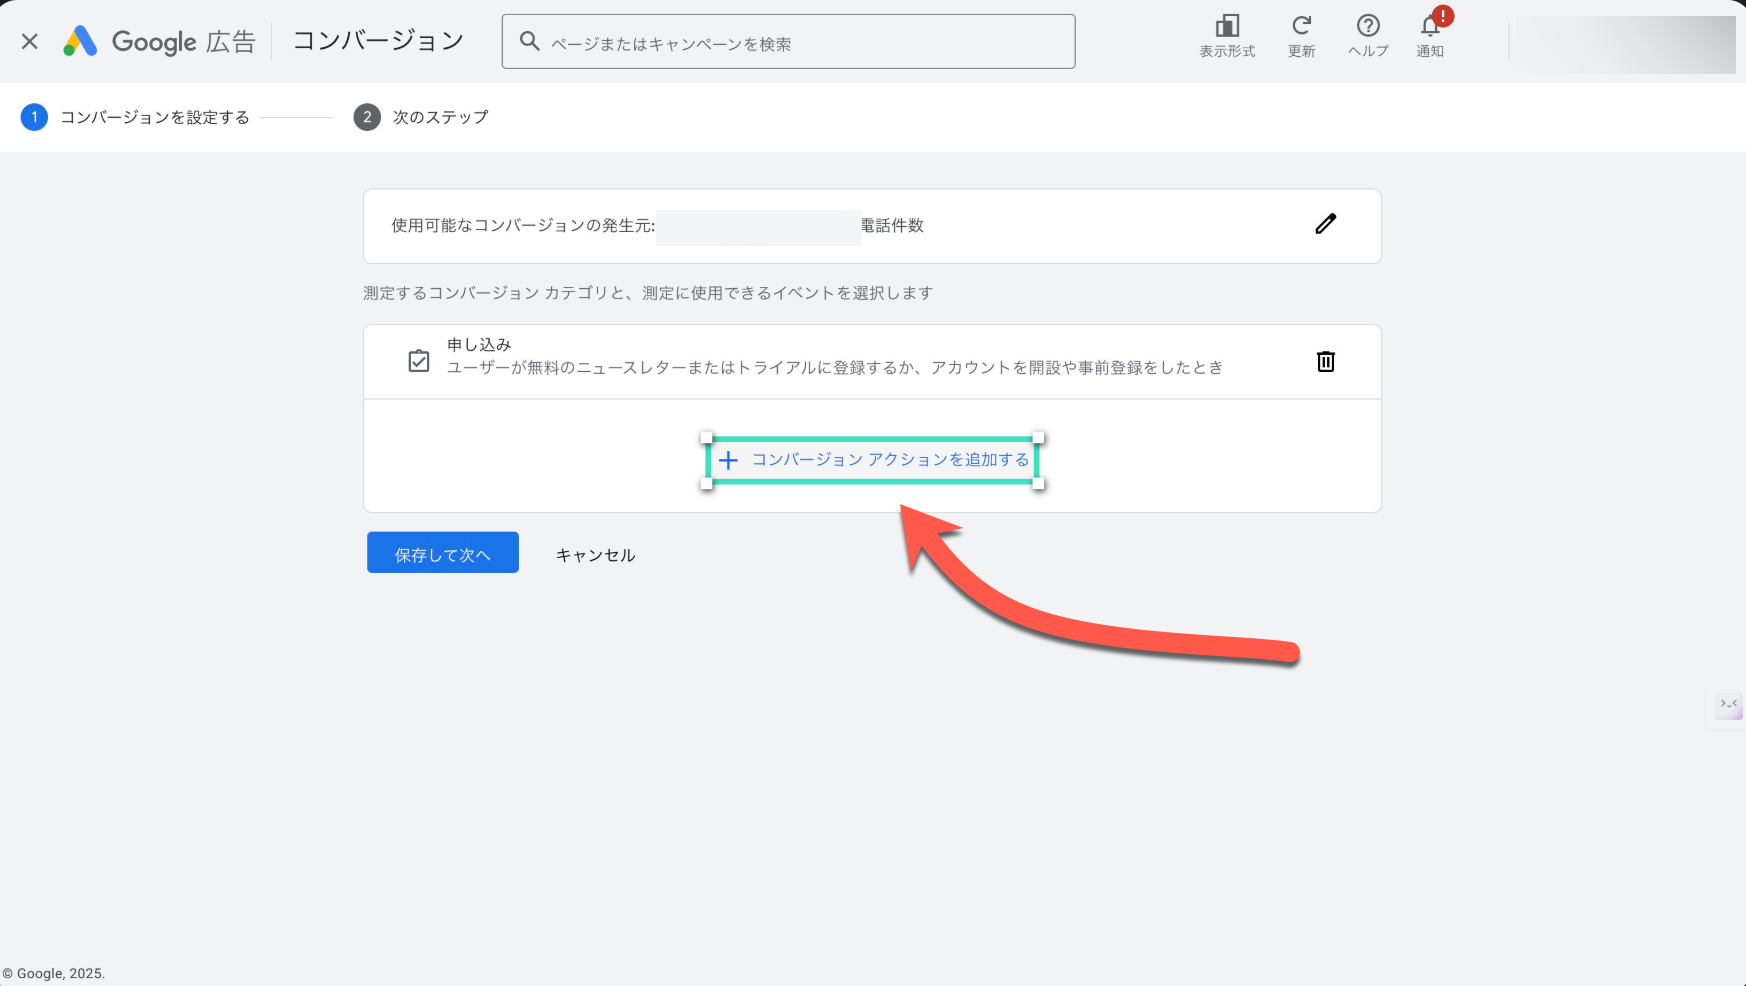Open the account area at the top right
Viewport: 1746px width, 986px height.
click(1621, 44)
